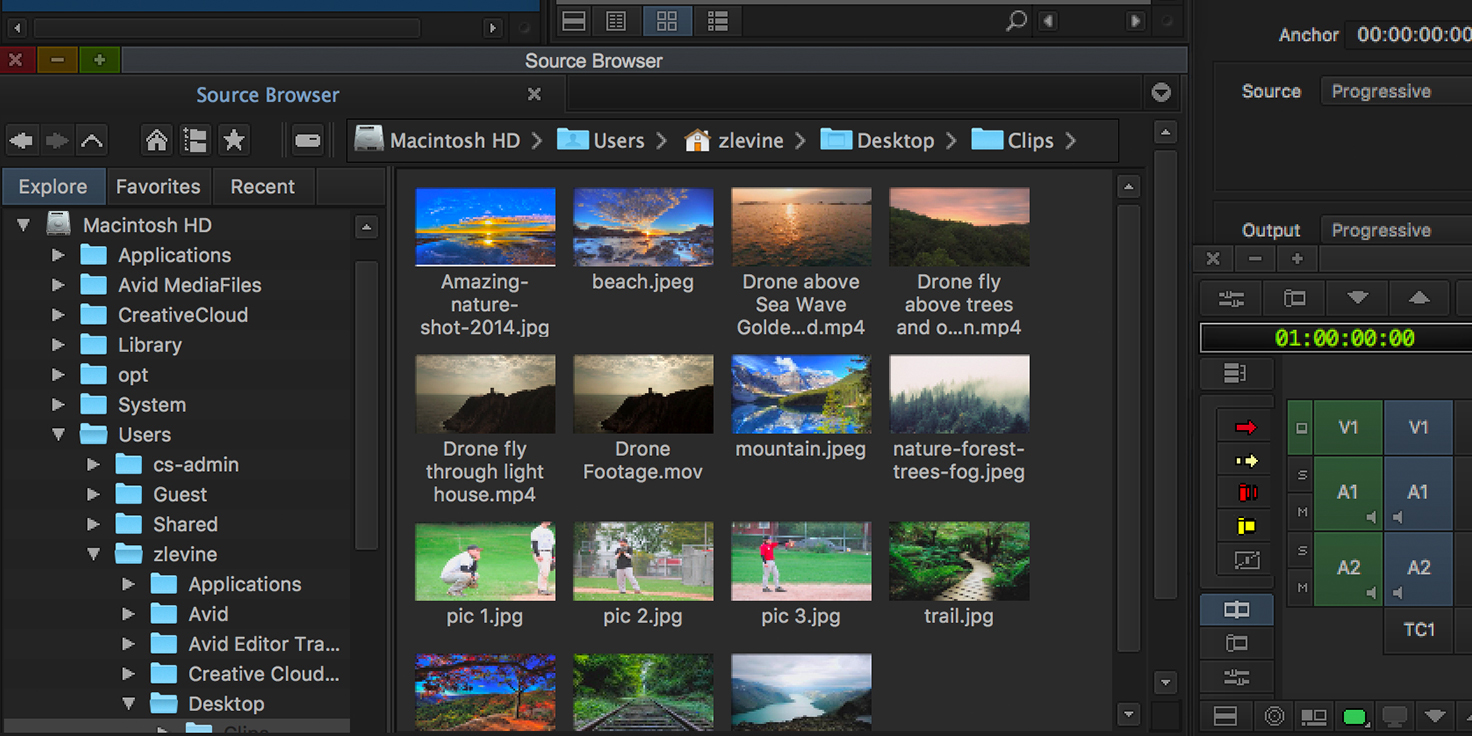
Task: Click Users in the breadcrumb path
Action: point(601,141)
